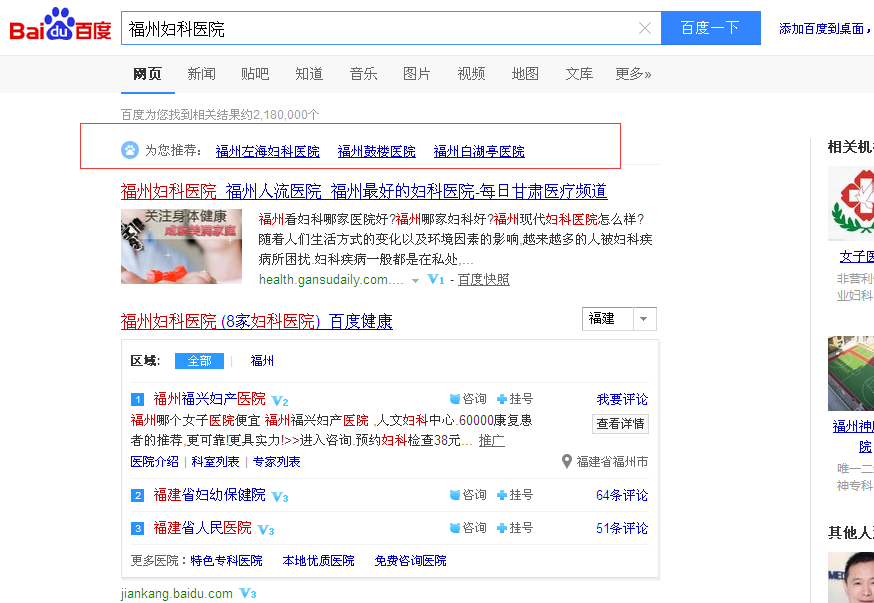Select the 全部 region filter

(199, 361)
